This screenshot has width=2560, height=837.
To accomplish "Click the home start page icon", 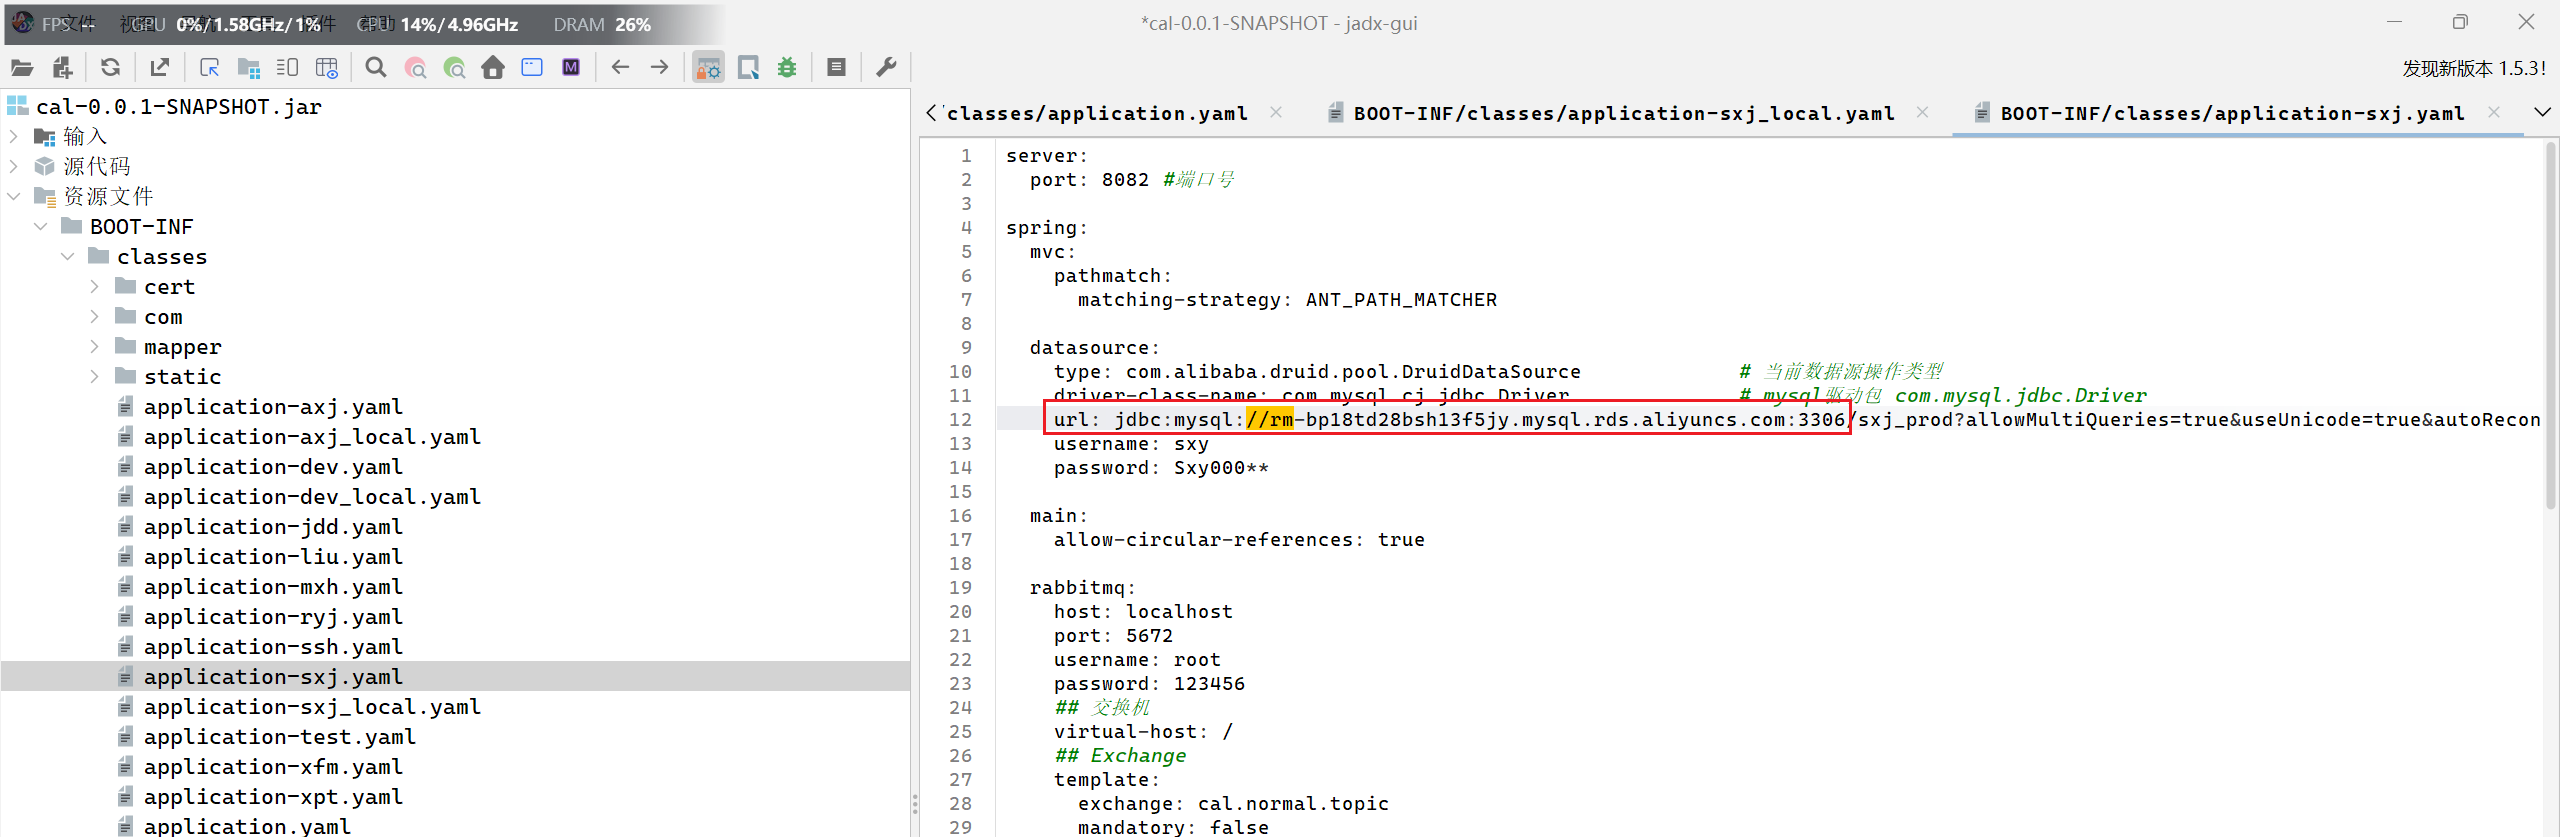I will click(493, 68).
